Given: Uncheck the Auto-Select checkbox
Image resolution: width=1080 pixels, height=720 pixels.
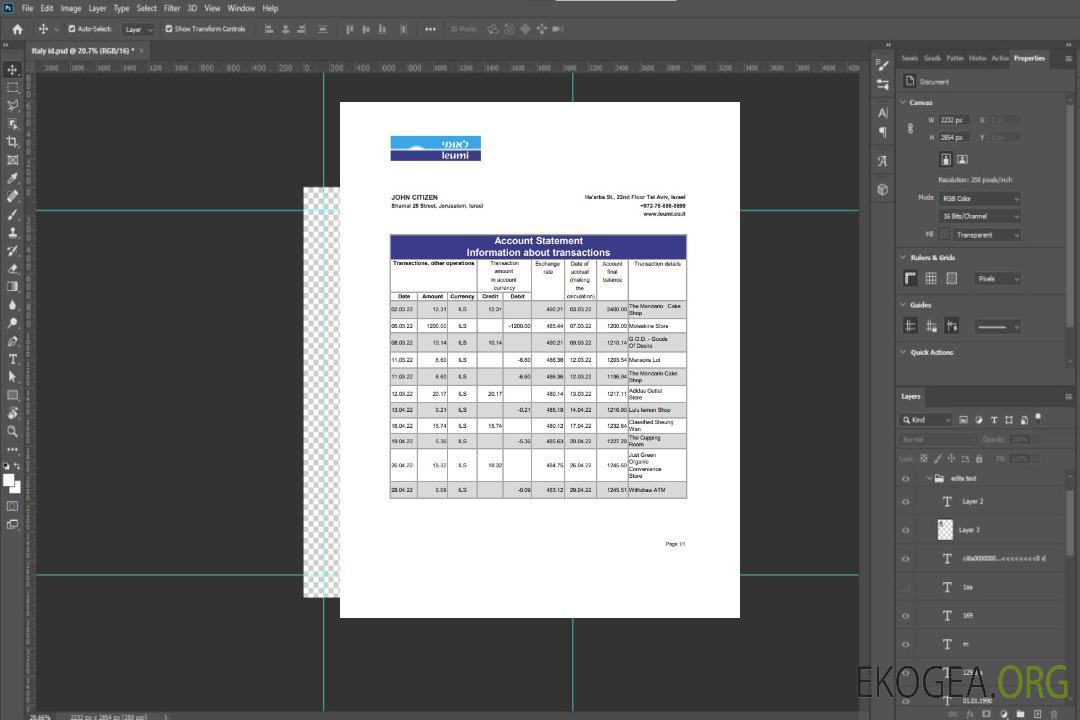Looking at the screenshot, I should 72,29.
